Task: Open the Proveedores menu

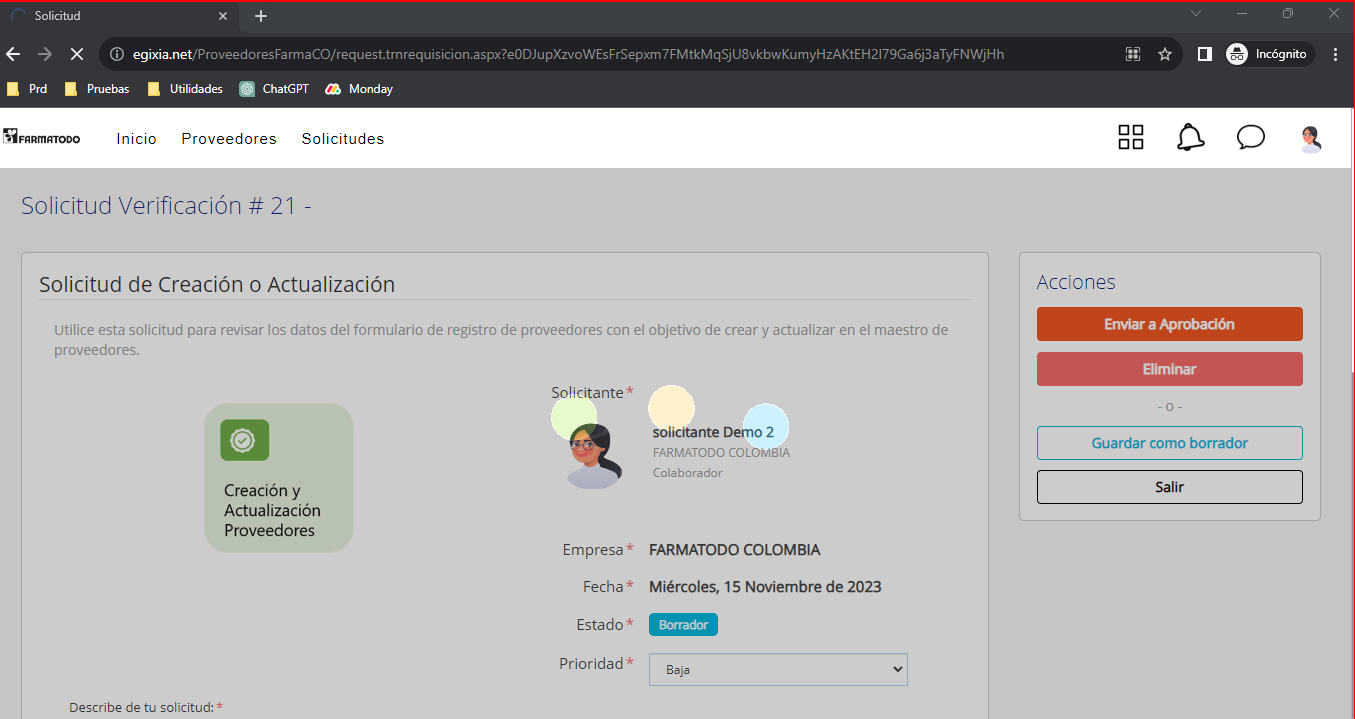Action: point(229,139)
